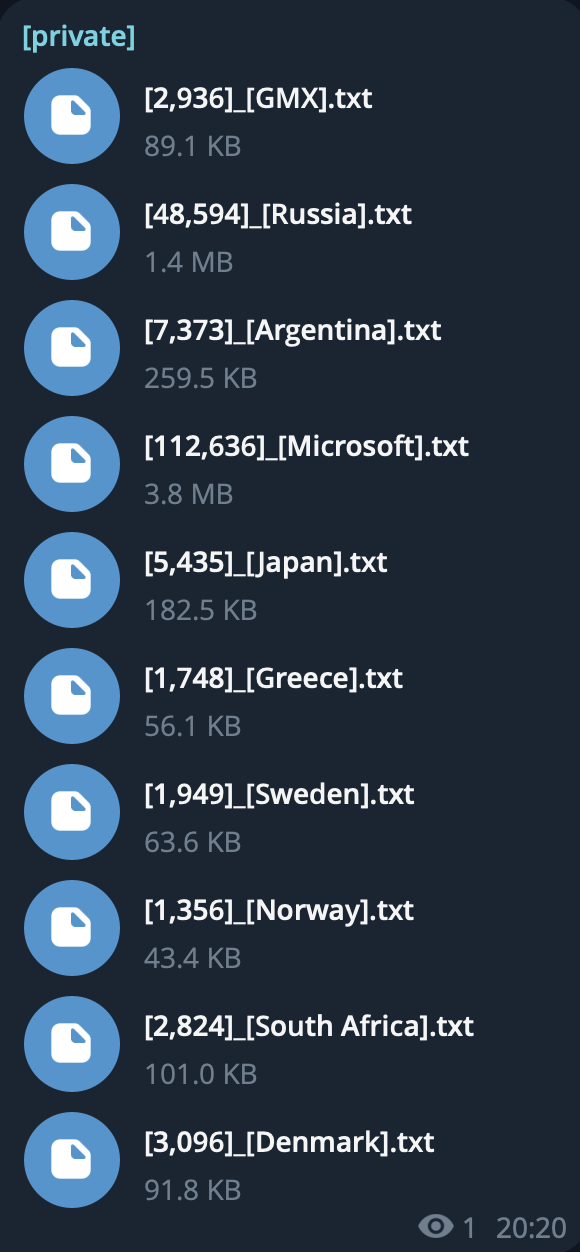Screen dimensions: 580x1252
Task: Open the Microsoft.txt file icon
Action: [72, 464]
